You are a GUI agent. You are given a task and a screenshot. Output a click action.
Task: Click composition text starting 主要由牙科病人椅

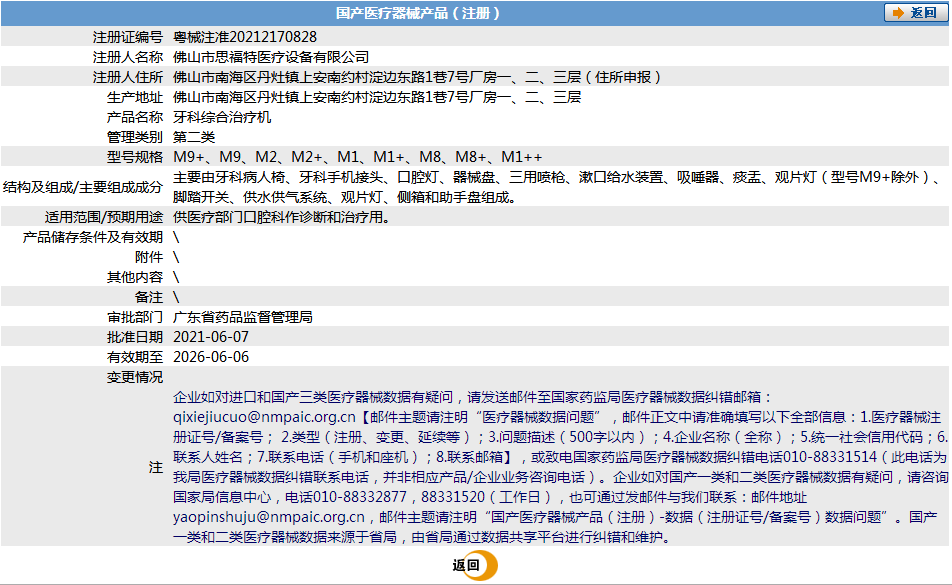tap(556, 177)
